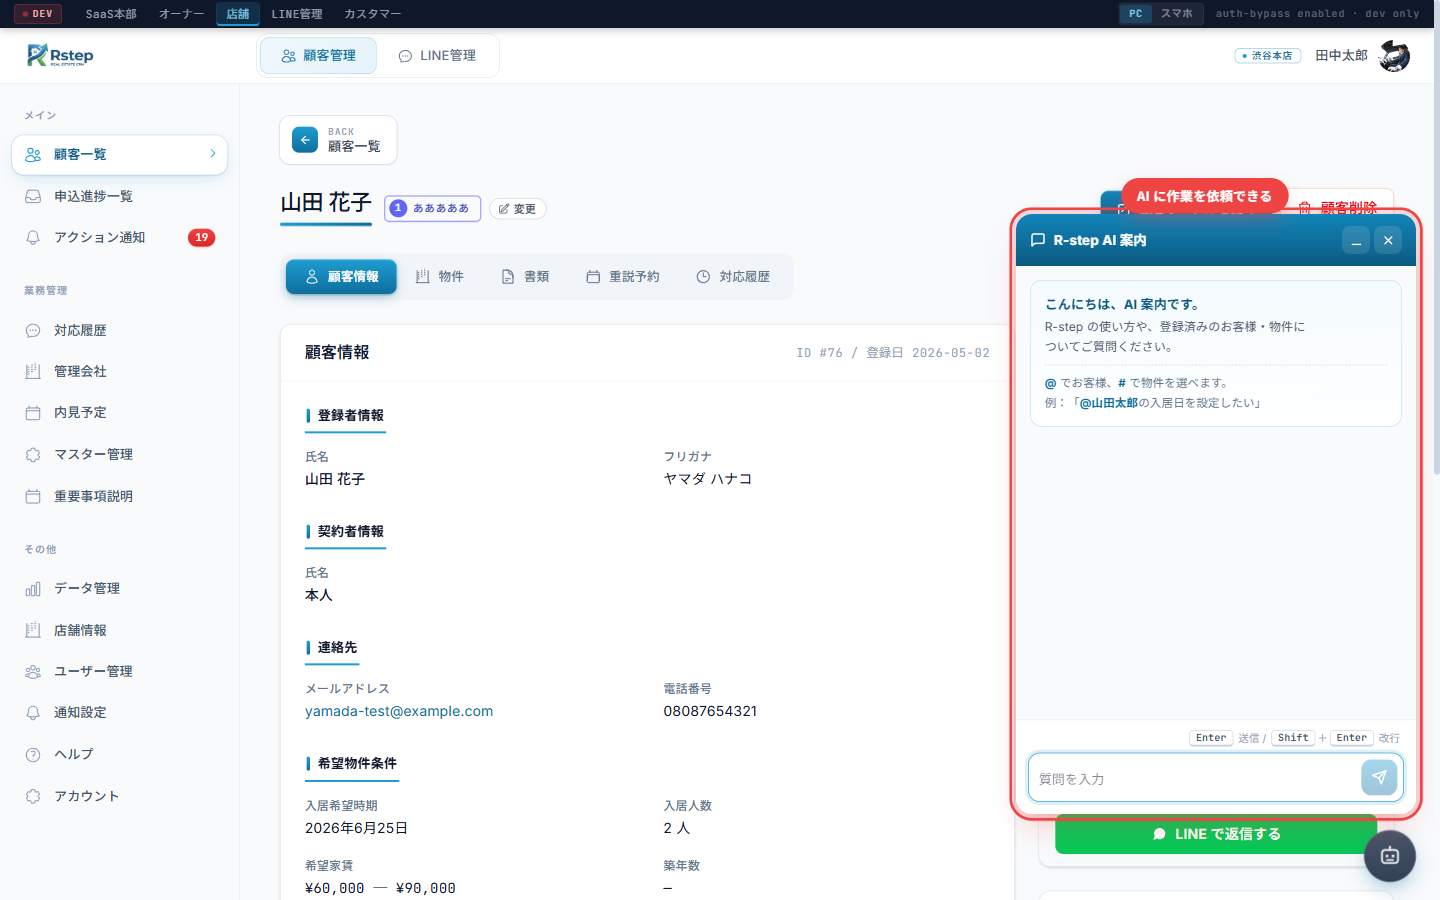Viewport: 1440px width, 900px height.
Task: Open the 渋谷本店 store selector
Action: (1268, 56)
